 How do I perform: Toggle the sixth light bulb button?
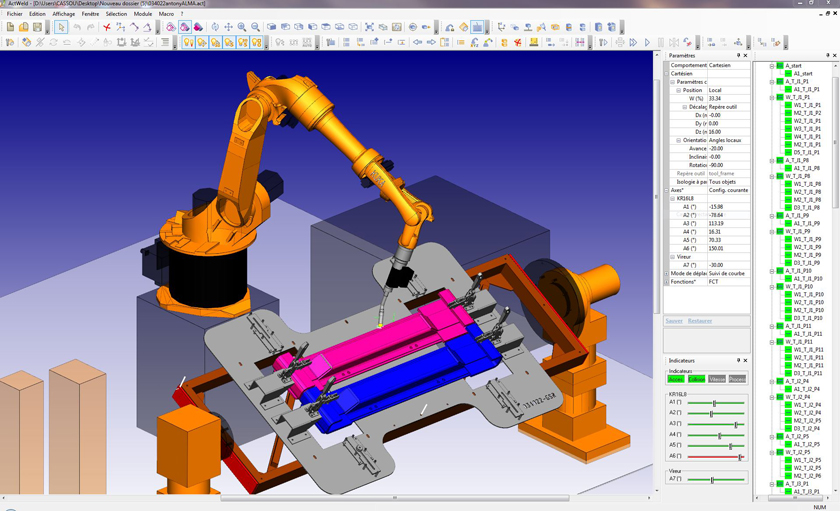pyautogui.click(x=256, y=42)
